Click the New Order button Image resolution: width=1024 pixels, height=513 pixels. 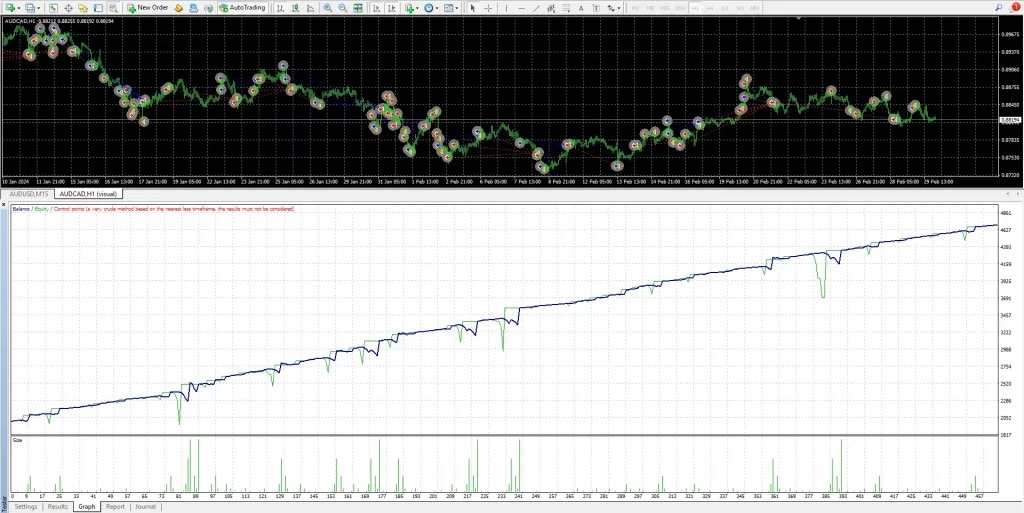[x=146, y=7]
